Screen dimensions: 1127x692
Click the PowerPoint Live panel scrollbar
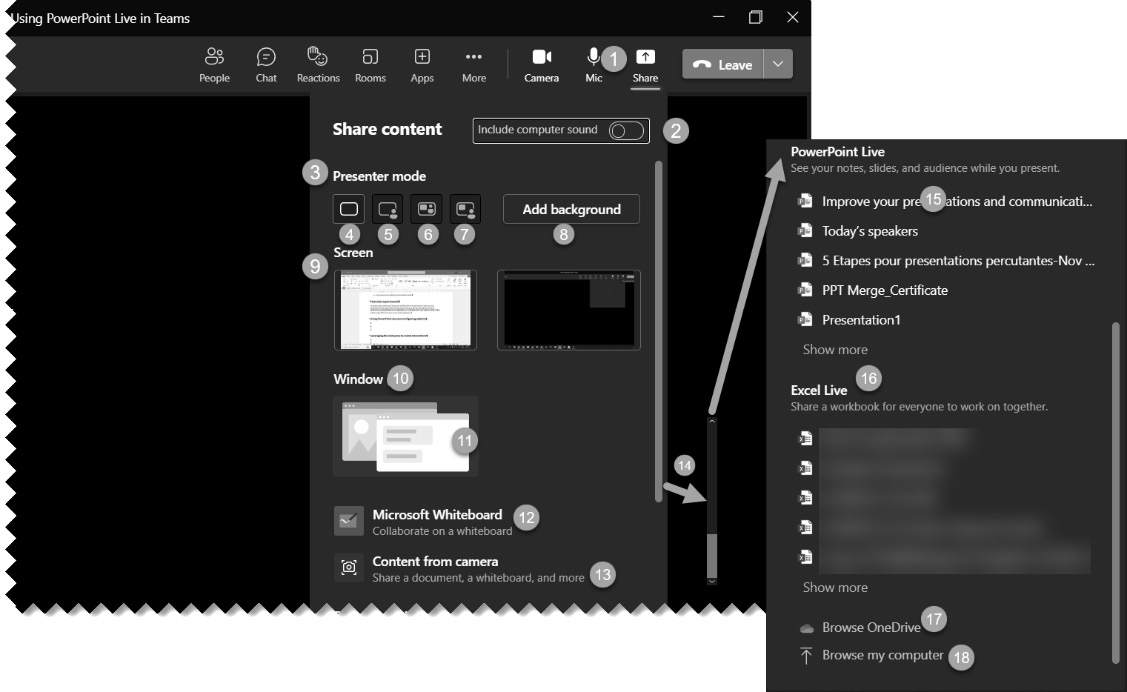click(1116, 492)
